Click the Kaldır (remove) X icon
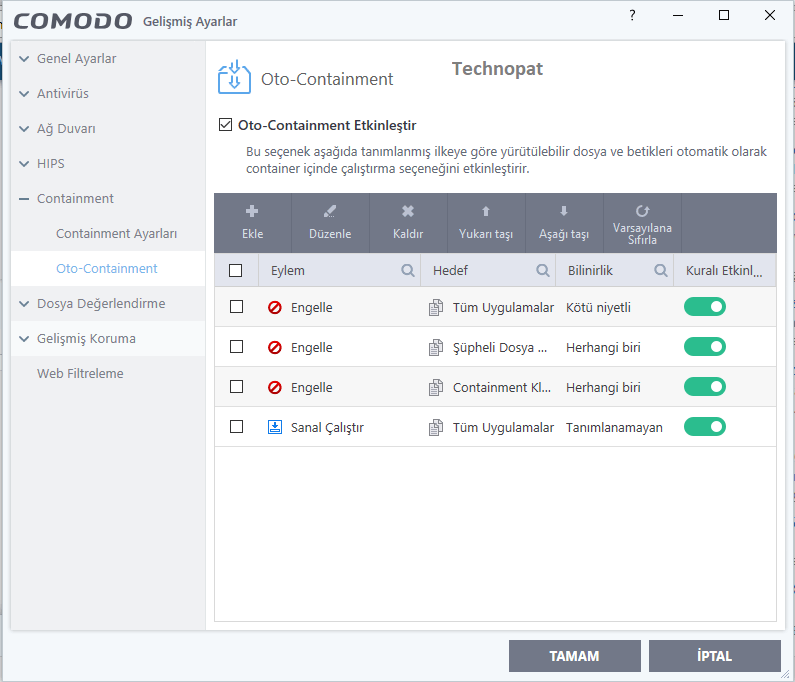Viewport: 795px width, 682px height. click(408, 212)
